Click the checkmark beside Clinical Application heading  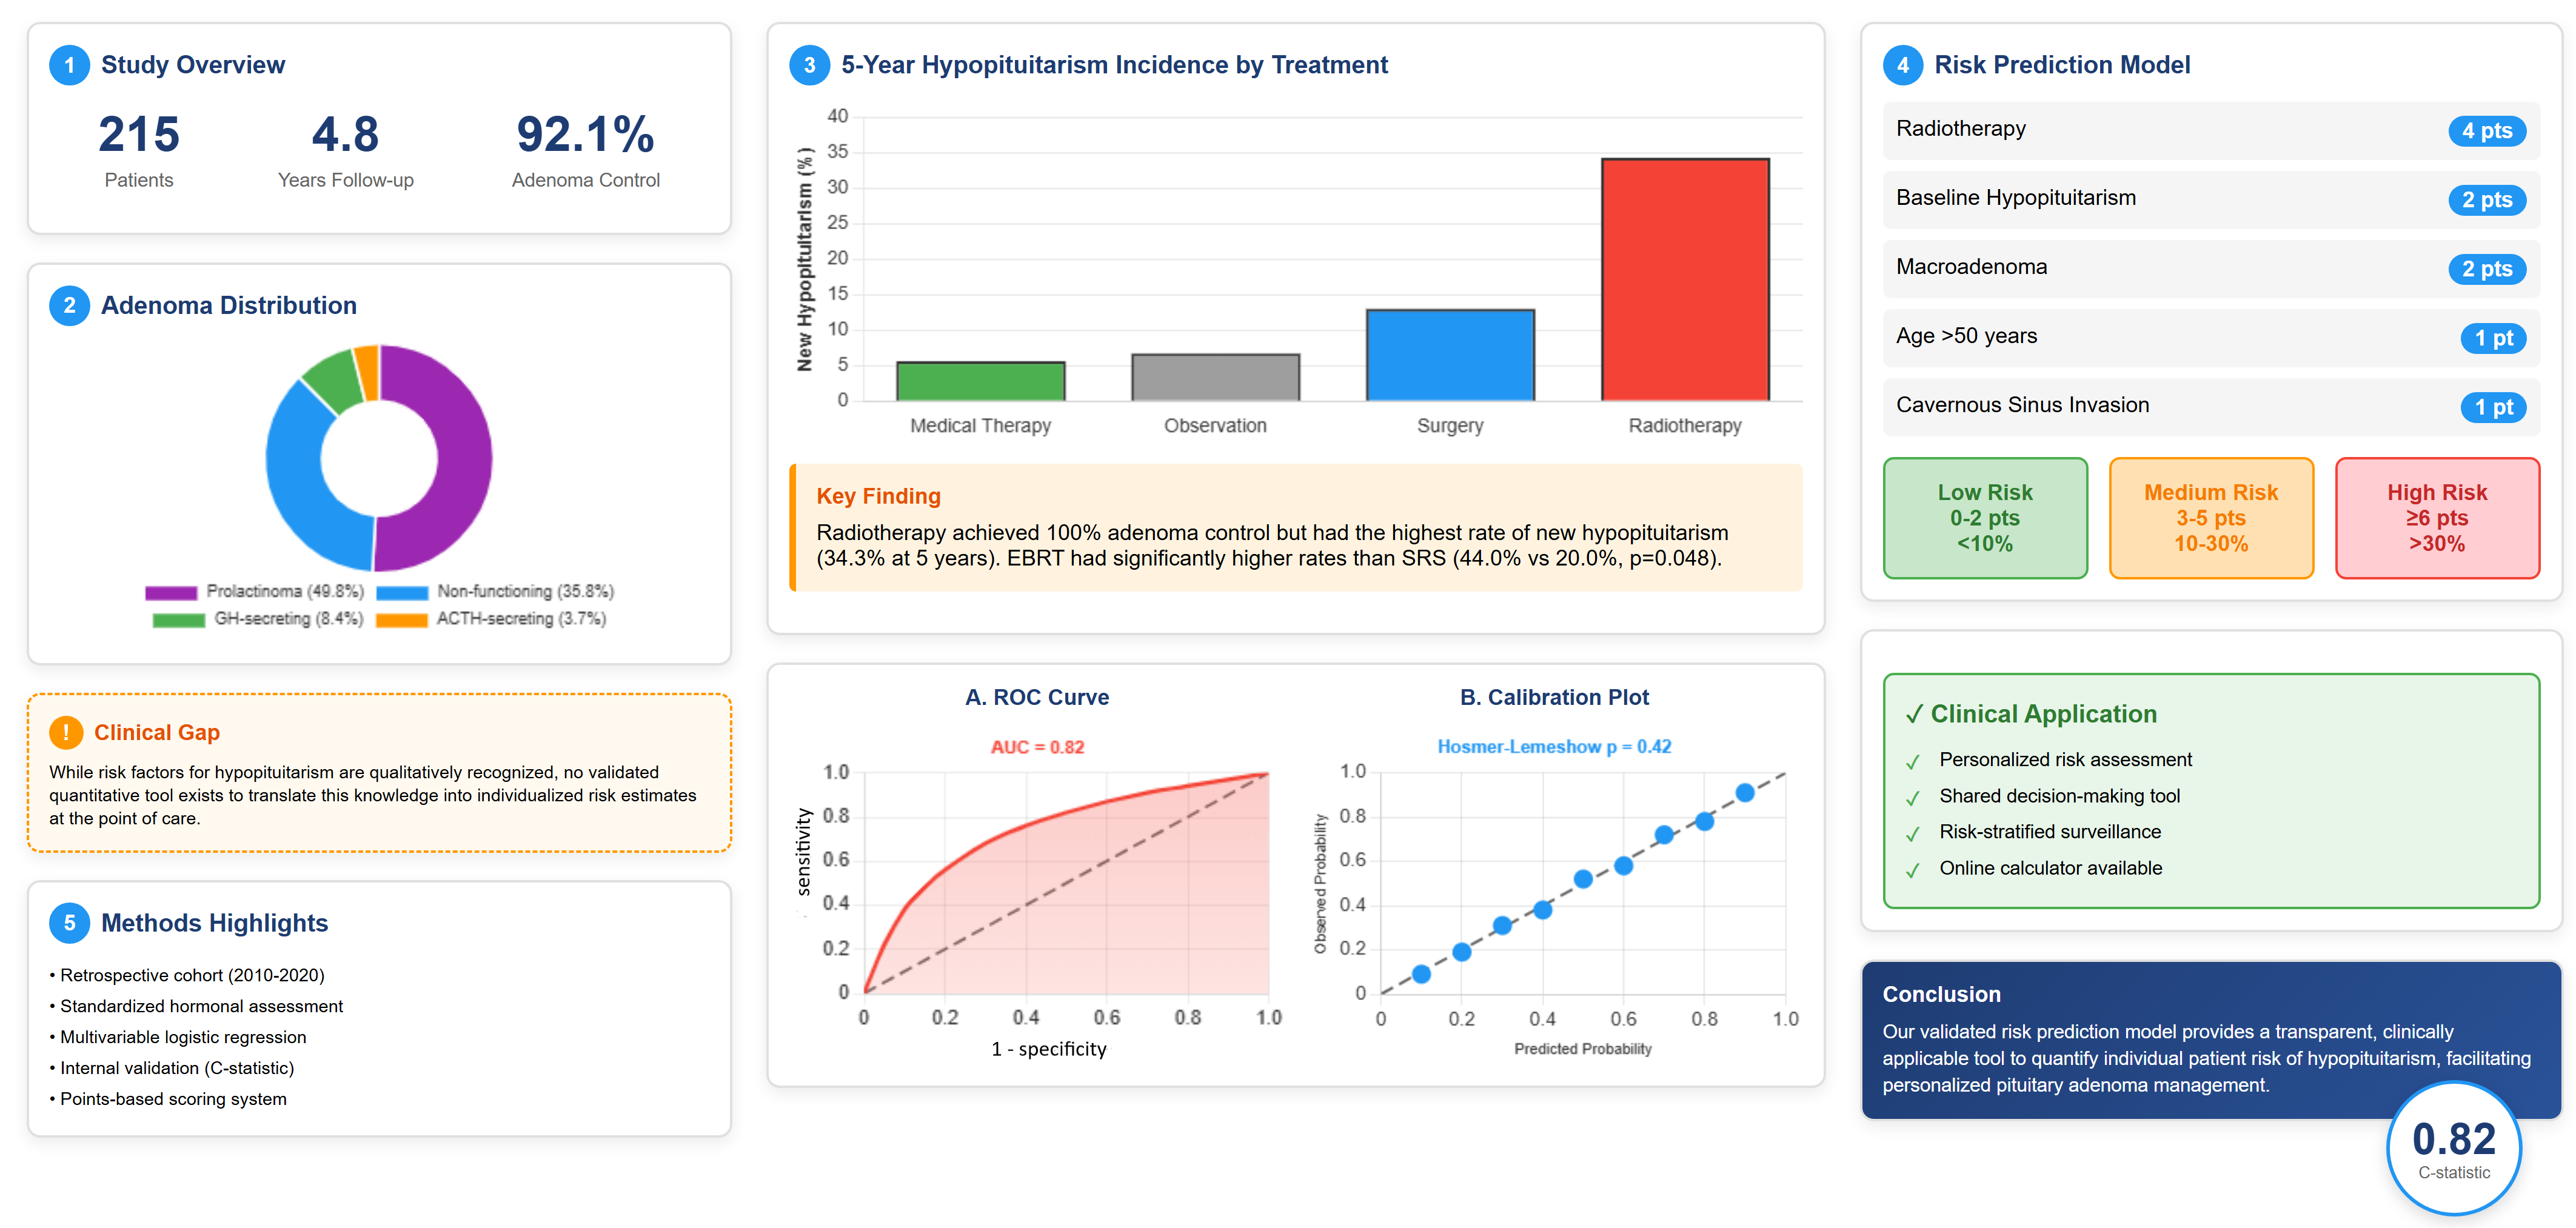pos(1914,714)
